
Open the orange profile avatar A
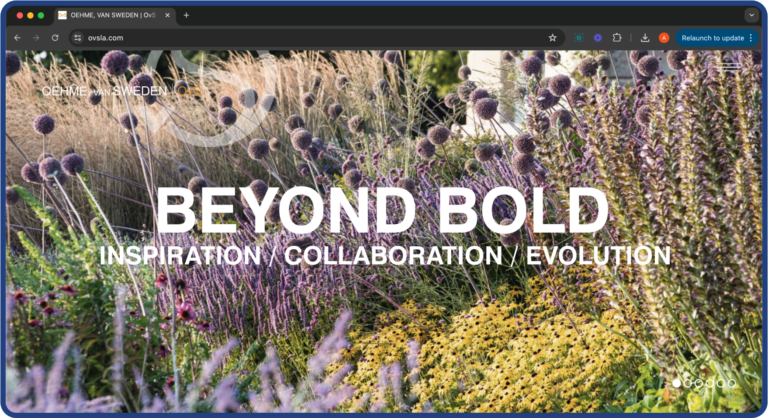664,38
